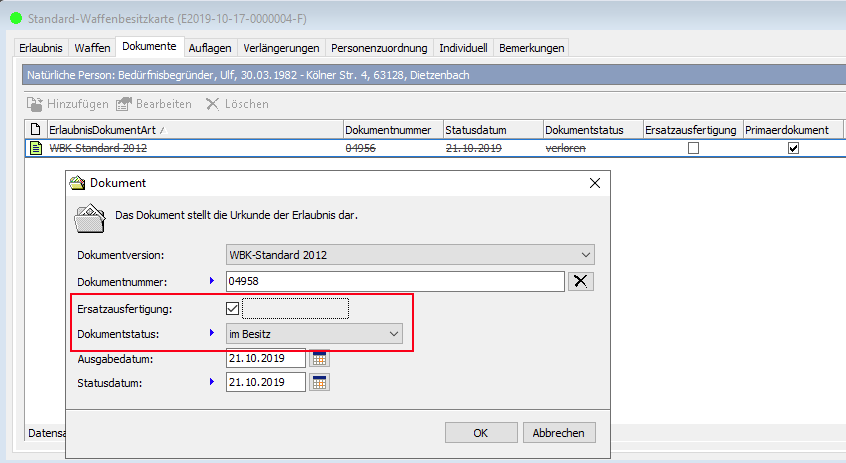Click the document column header icon
This screenshot has height=463, width=846.
[x=36, y=130]
